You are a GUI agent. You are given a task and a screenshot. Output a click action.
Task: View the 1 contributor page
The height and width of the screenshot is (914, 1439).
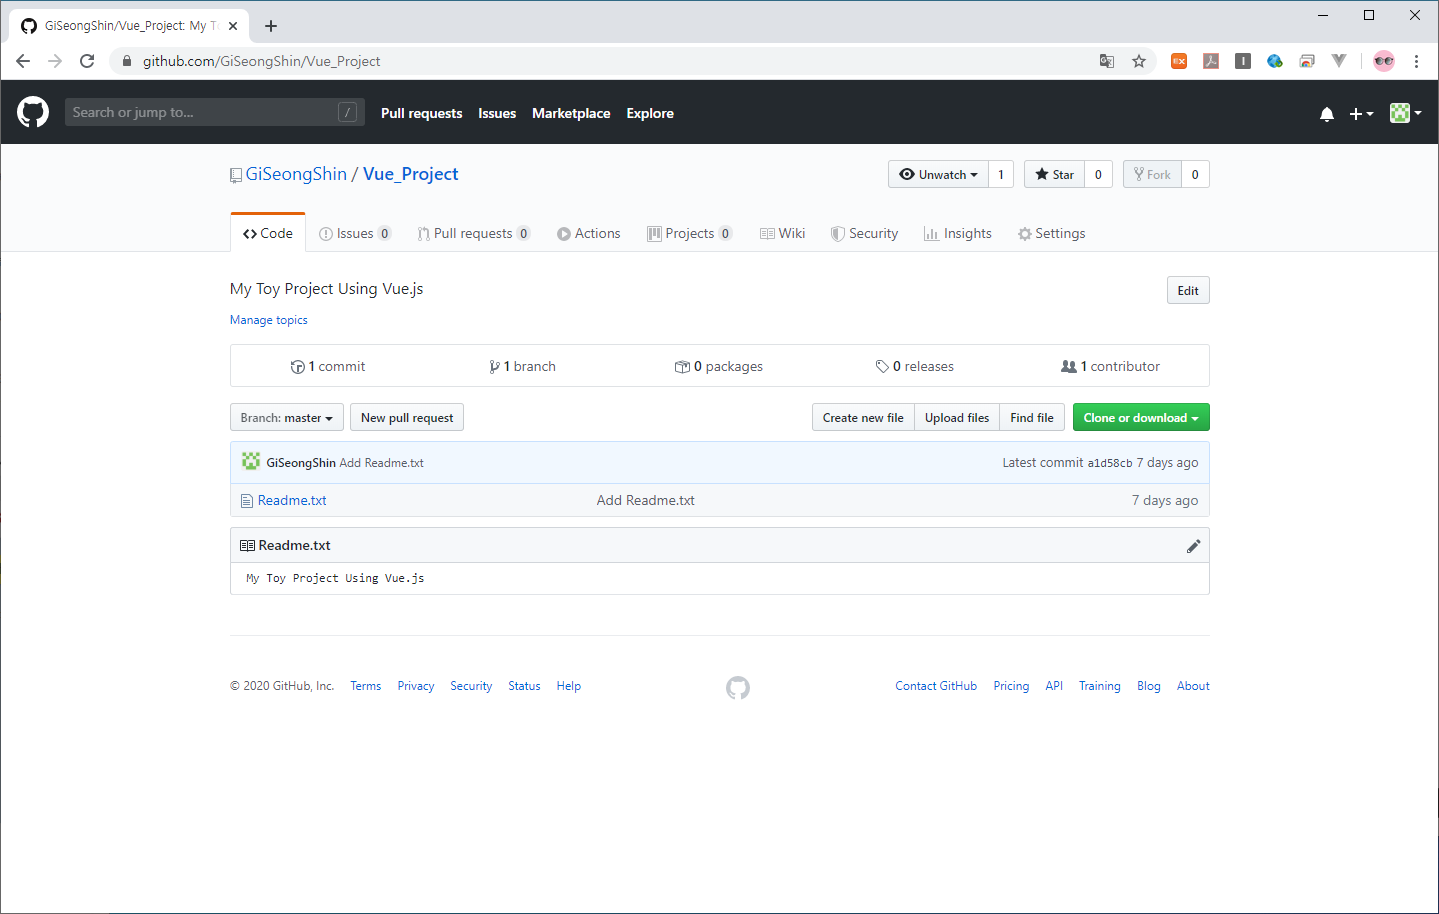click(x=1111, y=366)
